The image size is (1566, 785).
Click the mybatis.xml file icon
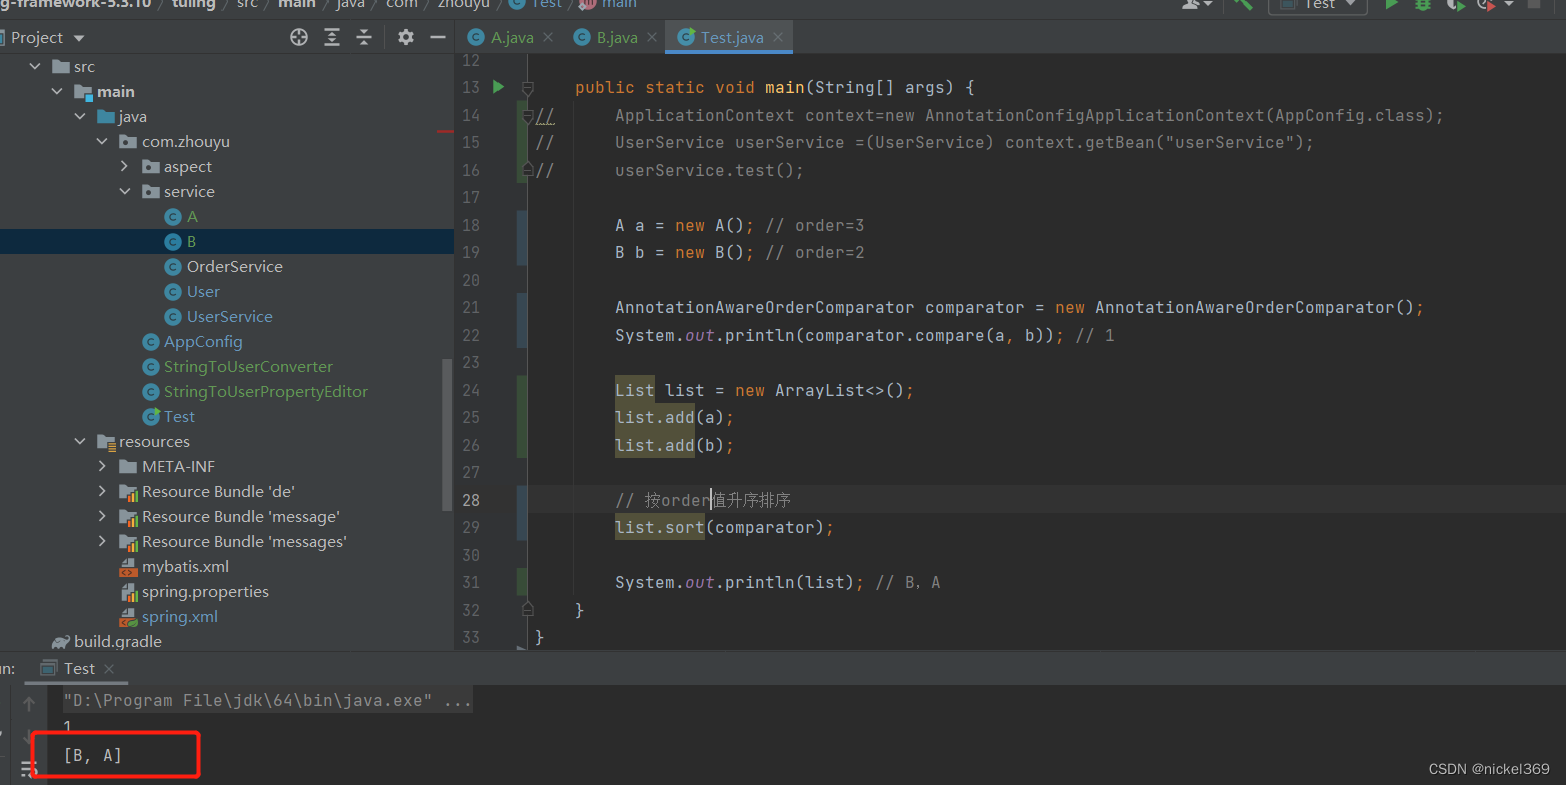click(x=128, y=567)
